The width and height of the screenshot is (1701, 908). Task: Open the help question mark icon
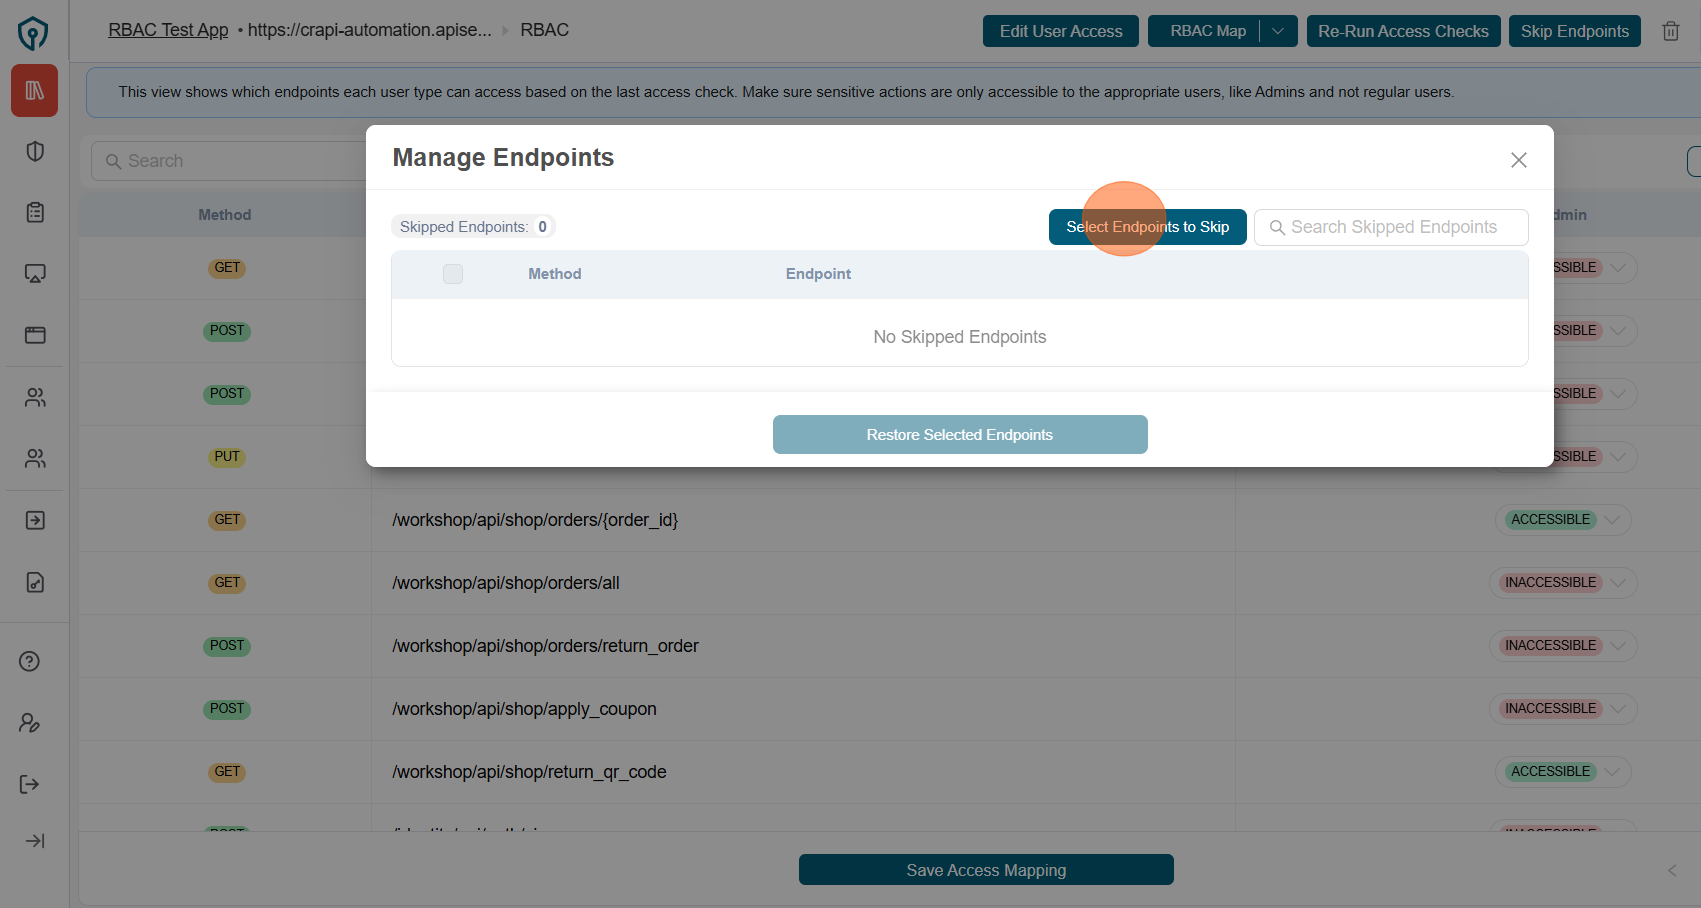(30, 661)
